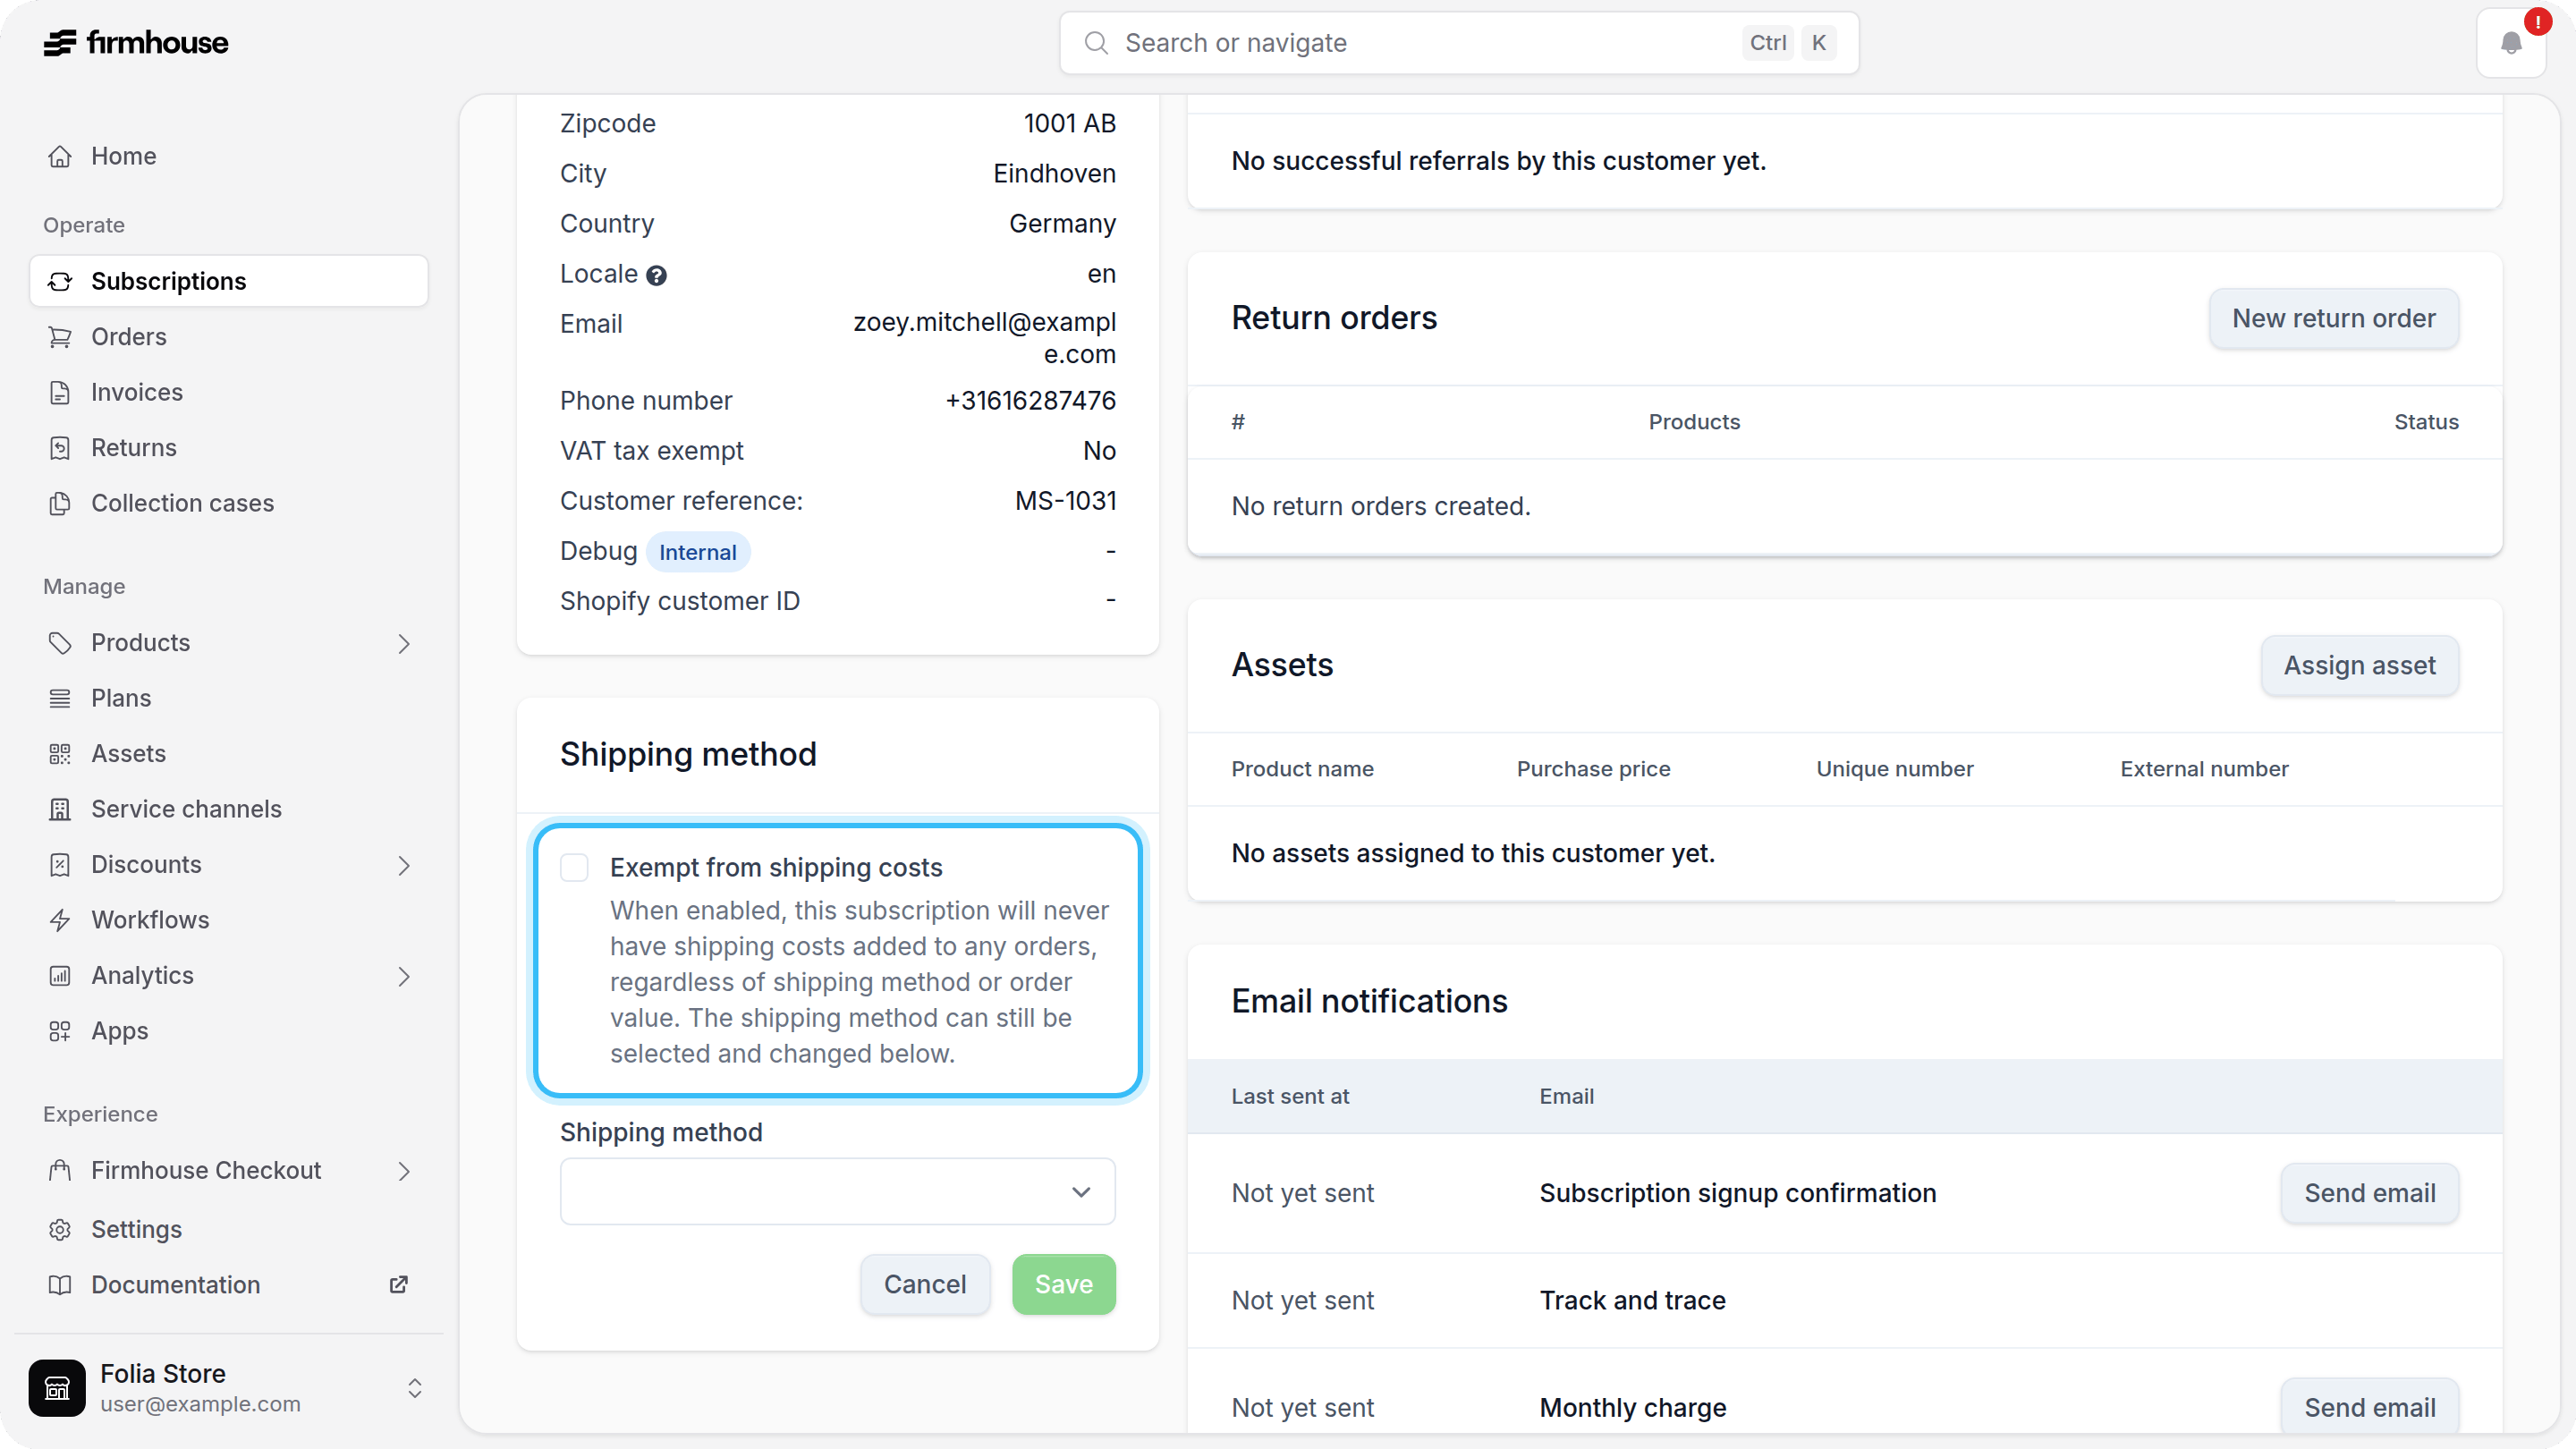The width and height of the screenshot is (2576, 1449).
Task: Click the Service channels building icon
Action: (60, 809)
